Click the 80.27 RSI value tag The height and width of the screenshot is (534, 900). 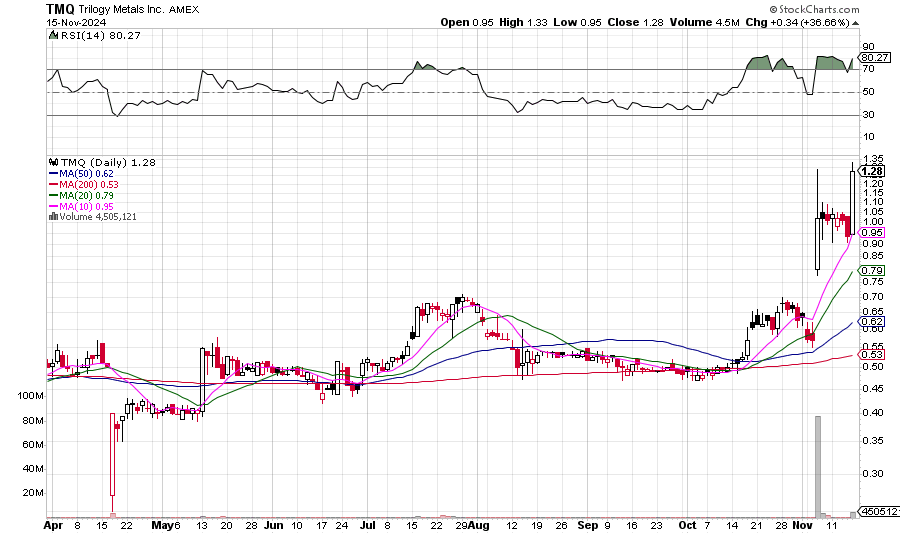874,57
